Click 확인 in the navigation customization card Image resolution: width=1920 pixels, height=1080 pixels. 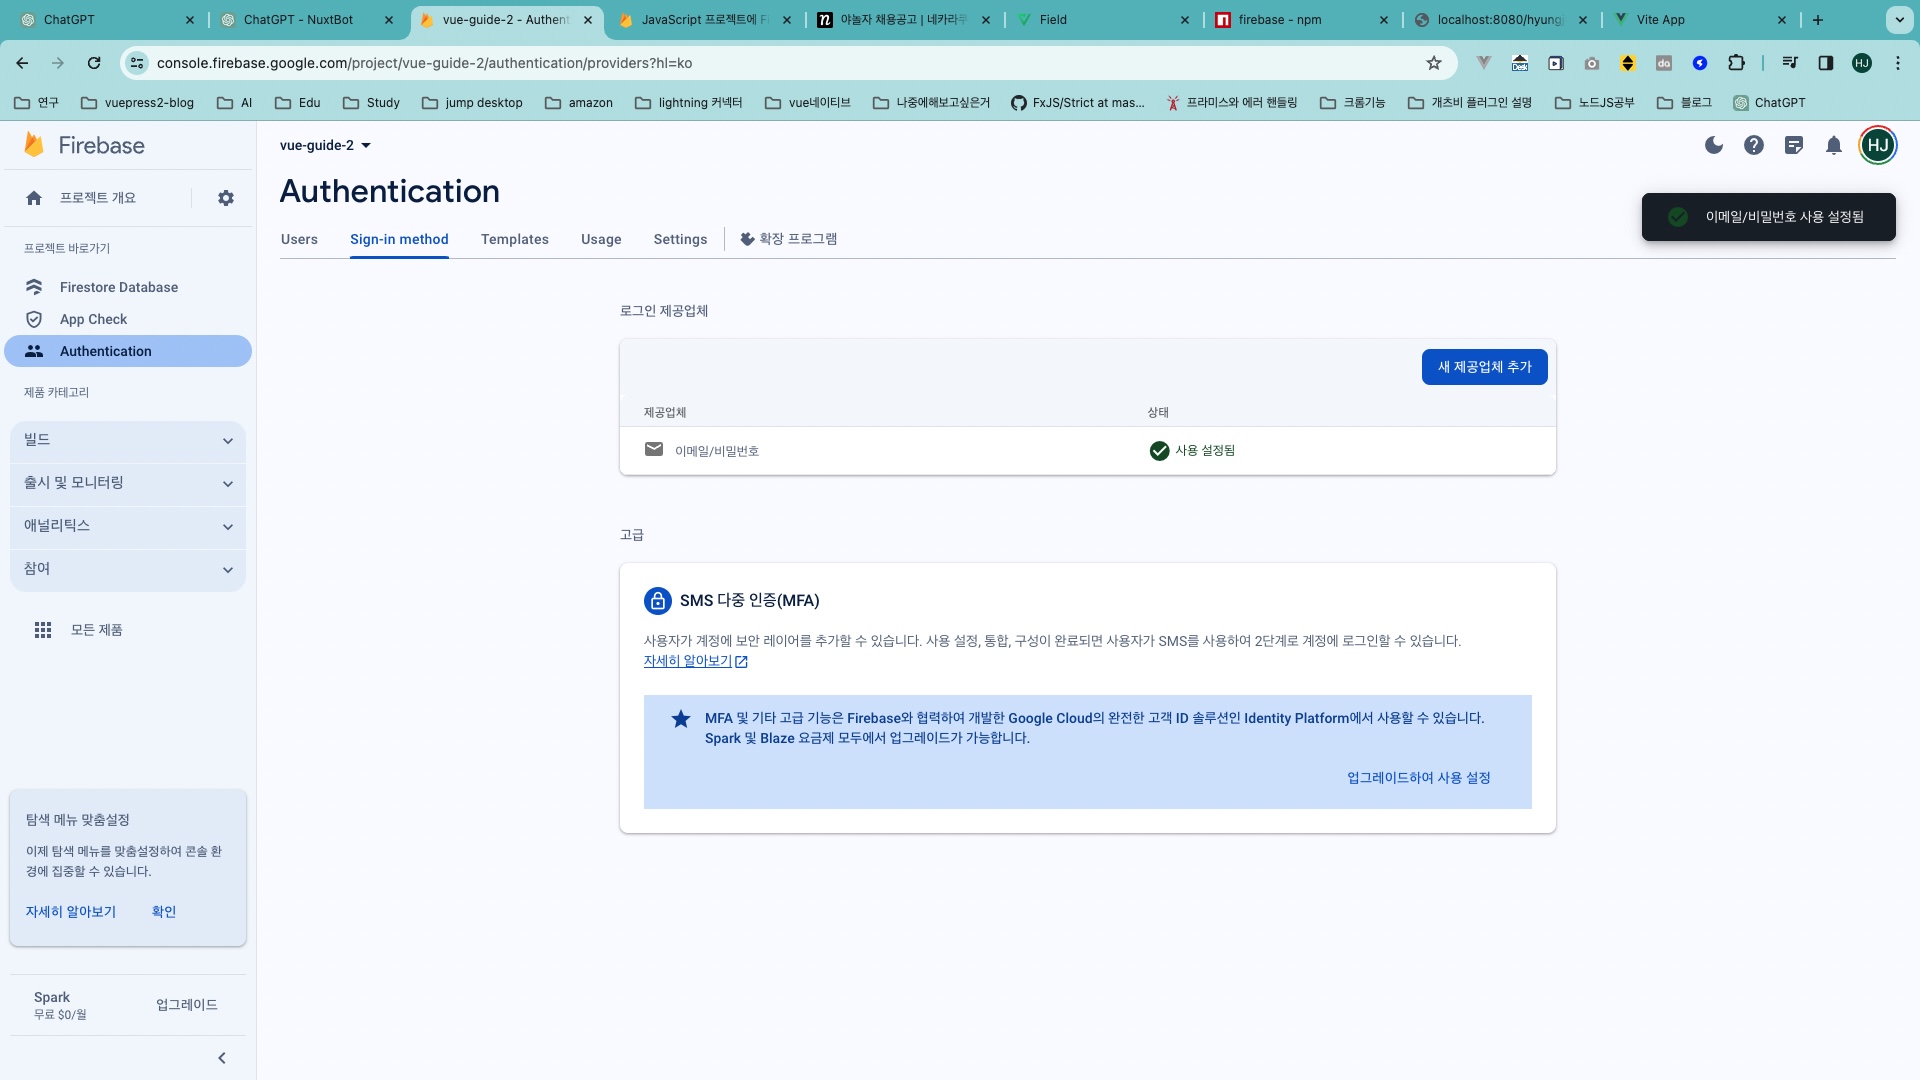(164, 912)
